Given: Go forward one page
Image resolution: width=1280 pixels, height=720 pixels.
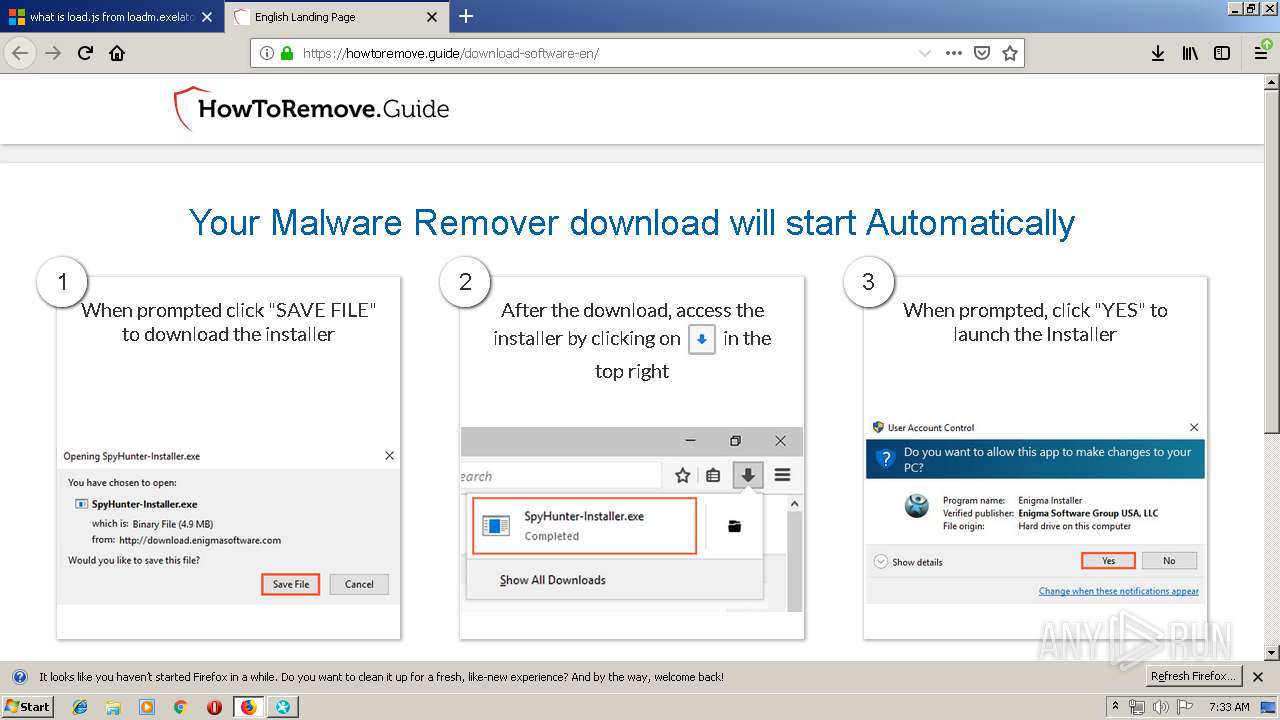Looking at the screenshot, I should pos(53,53).
